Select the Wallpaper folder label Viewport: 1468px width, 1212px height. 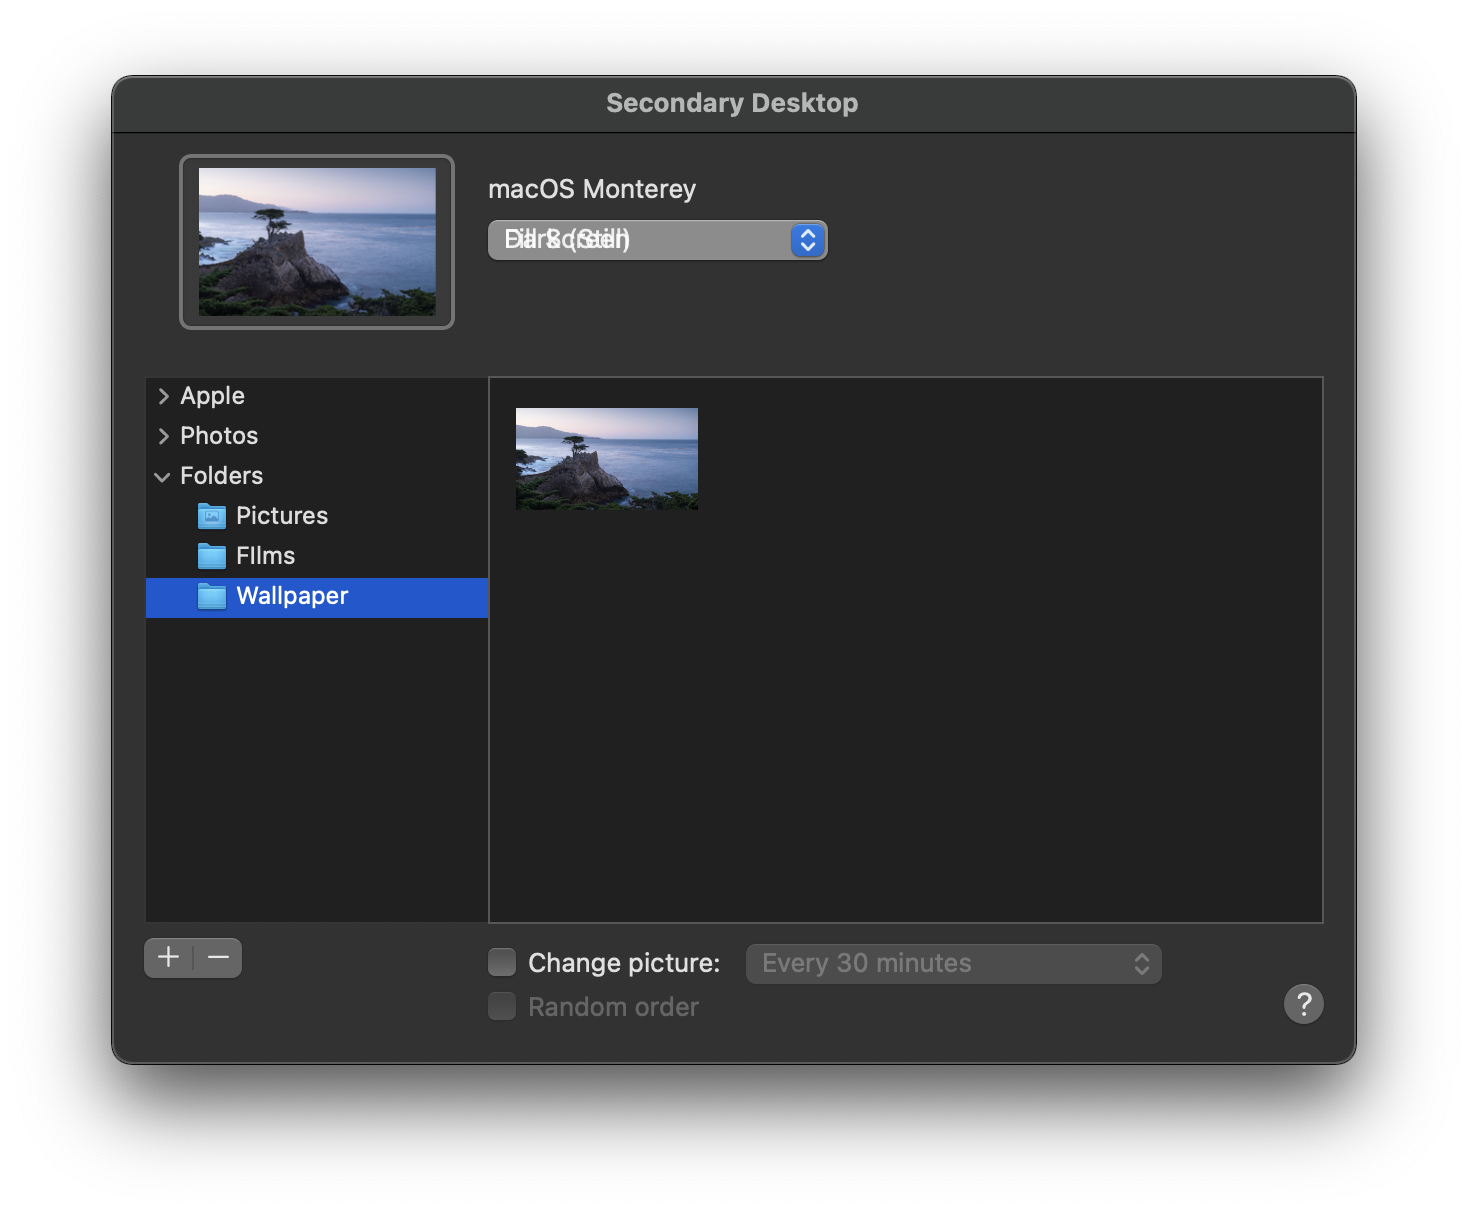[x=292, y=596]
